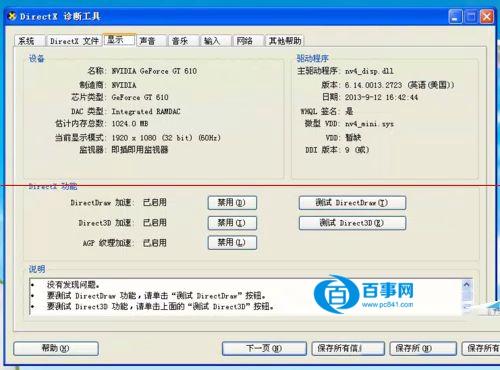Select monitor value 即插即用监视器
Viewport: 500px width, 370px height.
coord(140,150)
